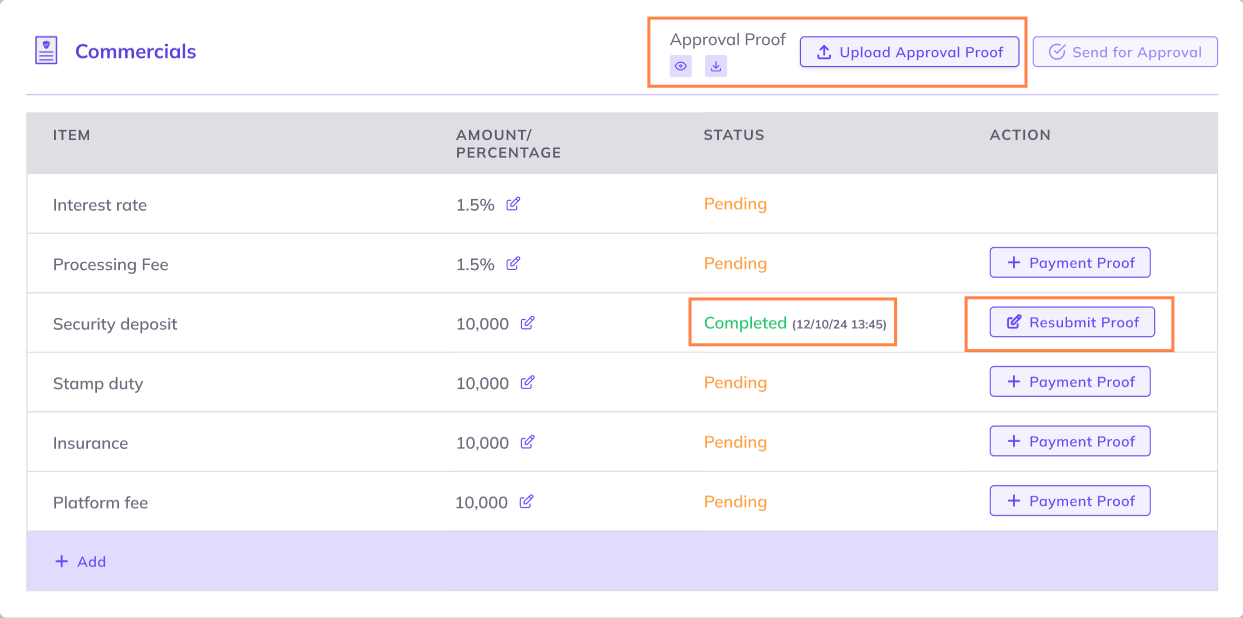Image resolution: width=1243 pixels, height=618 pixels.
Task: Edit the Insurance amount
Action: (527, 442)
